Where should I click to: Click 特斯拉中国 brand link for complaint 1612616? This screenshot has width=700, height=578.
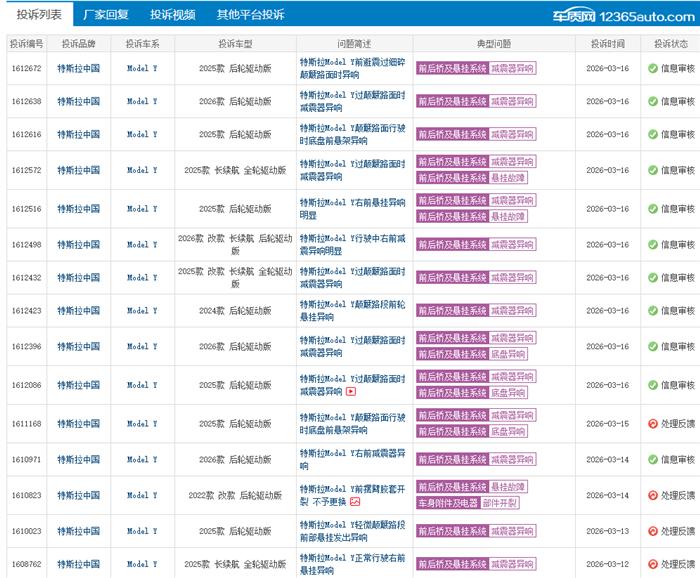coord(78,134)
